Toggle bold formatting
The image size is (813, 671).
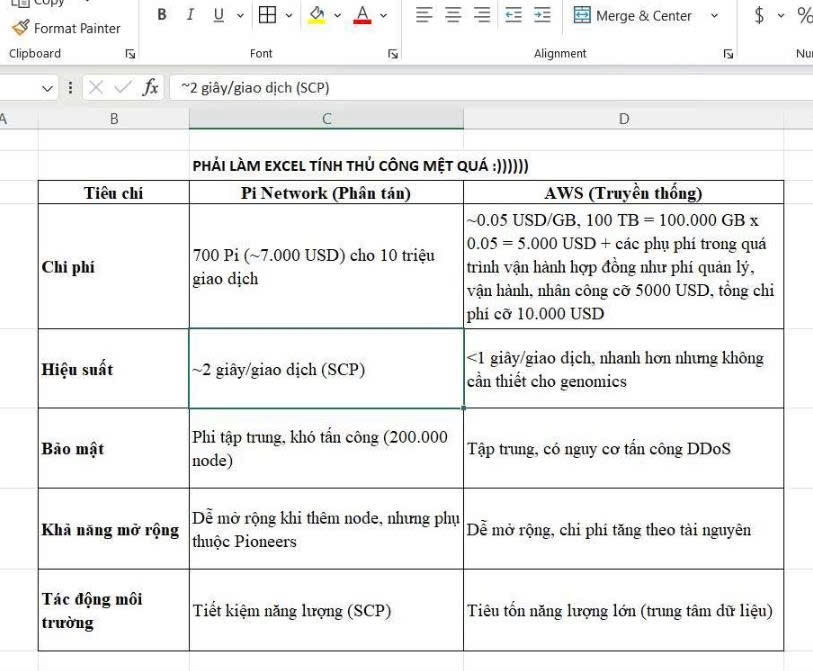tap(162, 15)
